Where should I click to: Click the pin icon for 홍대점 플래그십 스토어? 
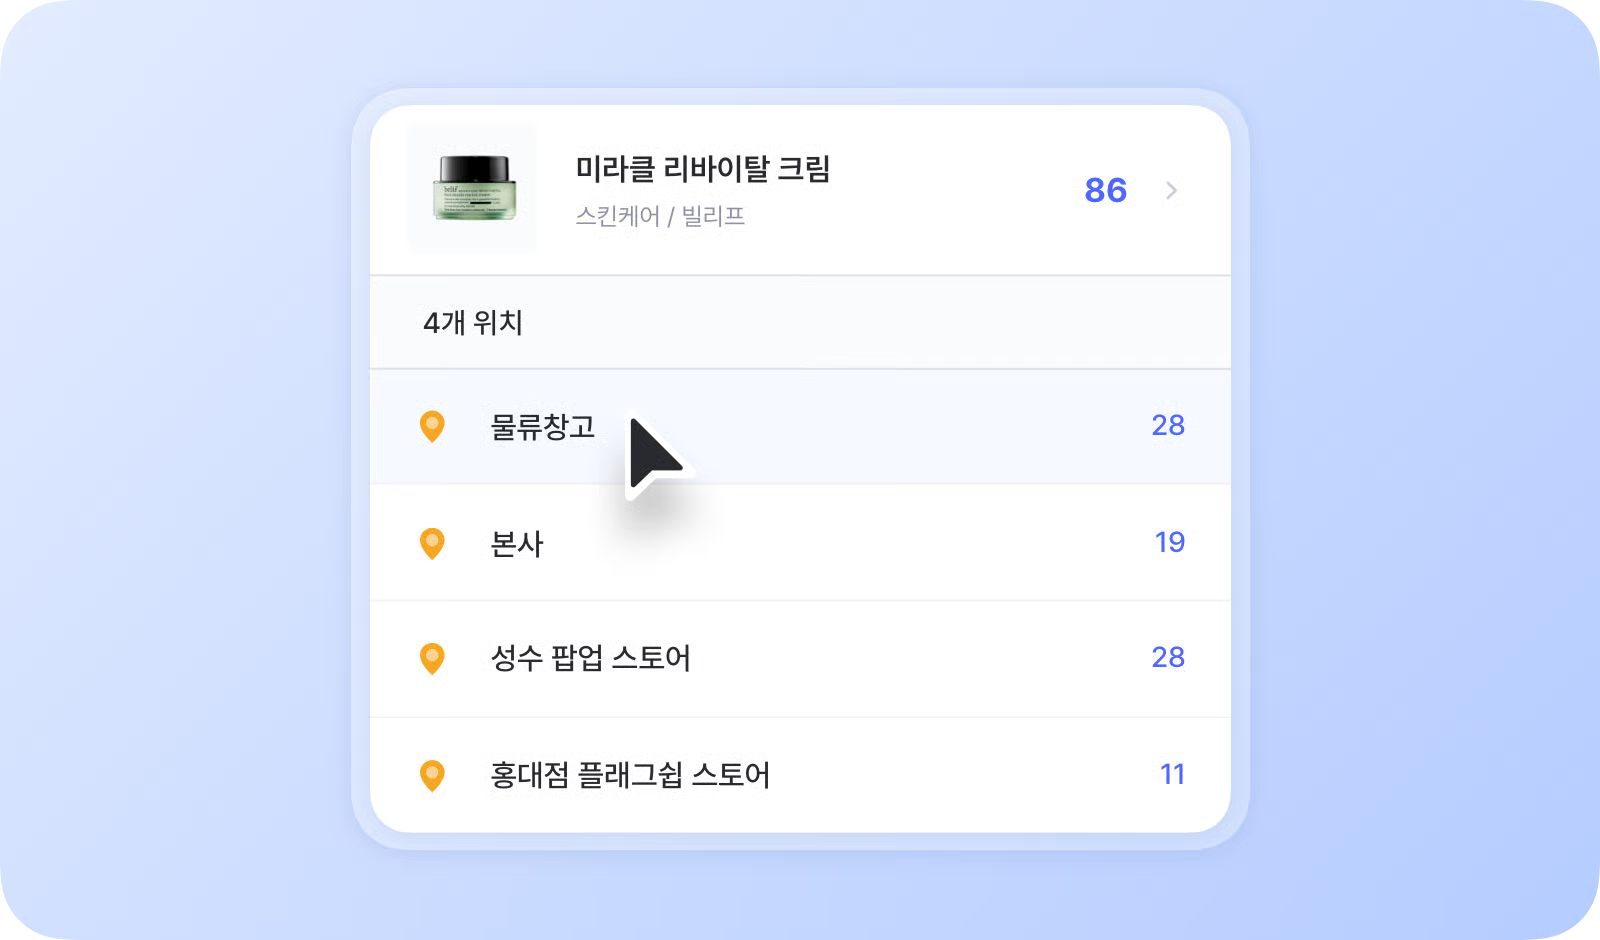pos(432,775)
